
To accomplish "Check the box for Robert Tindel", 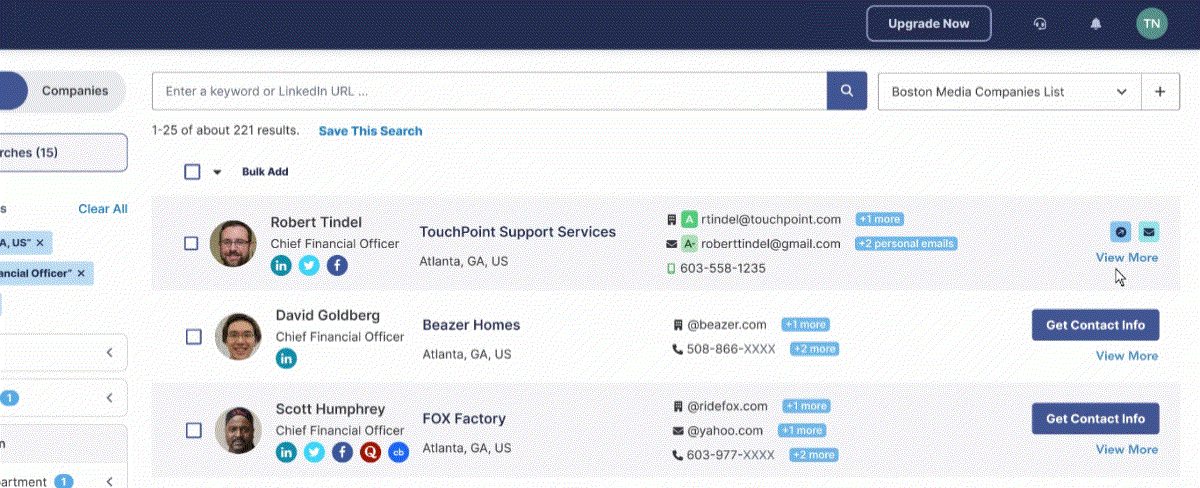I will pos(192,243).
